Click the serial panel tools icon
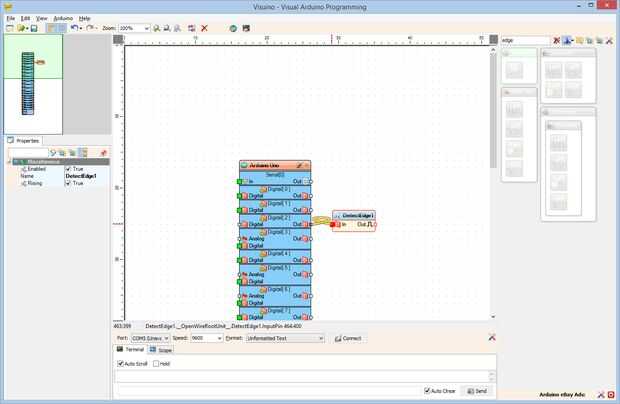This screenshot has width=620, height=404. (x=492, y=338)
